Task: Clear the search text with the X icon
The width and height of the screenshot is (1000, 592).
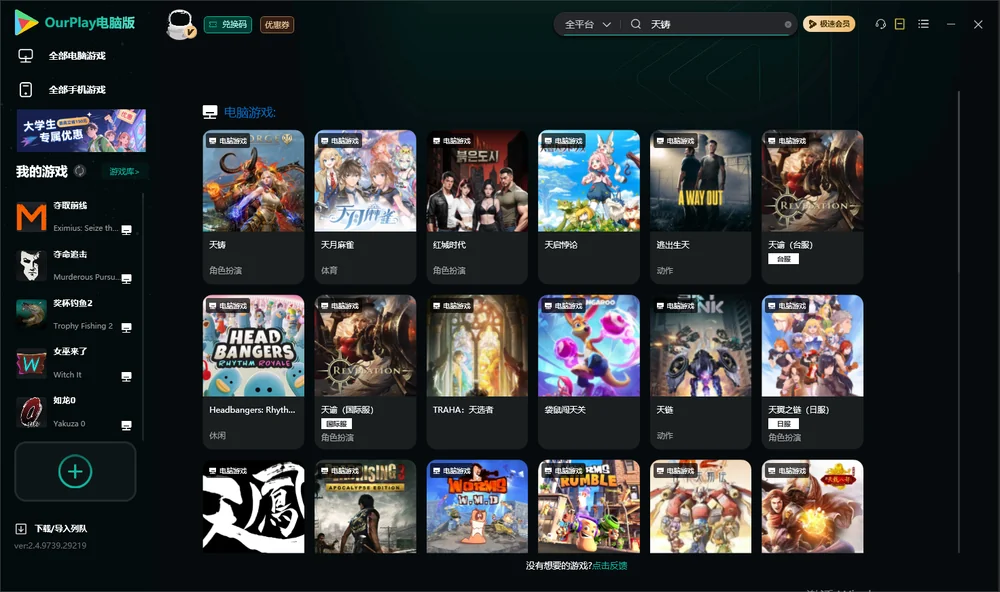Action: tap(788, 25)
